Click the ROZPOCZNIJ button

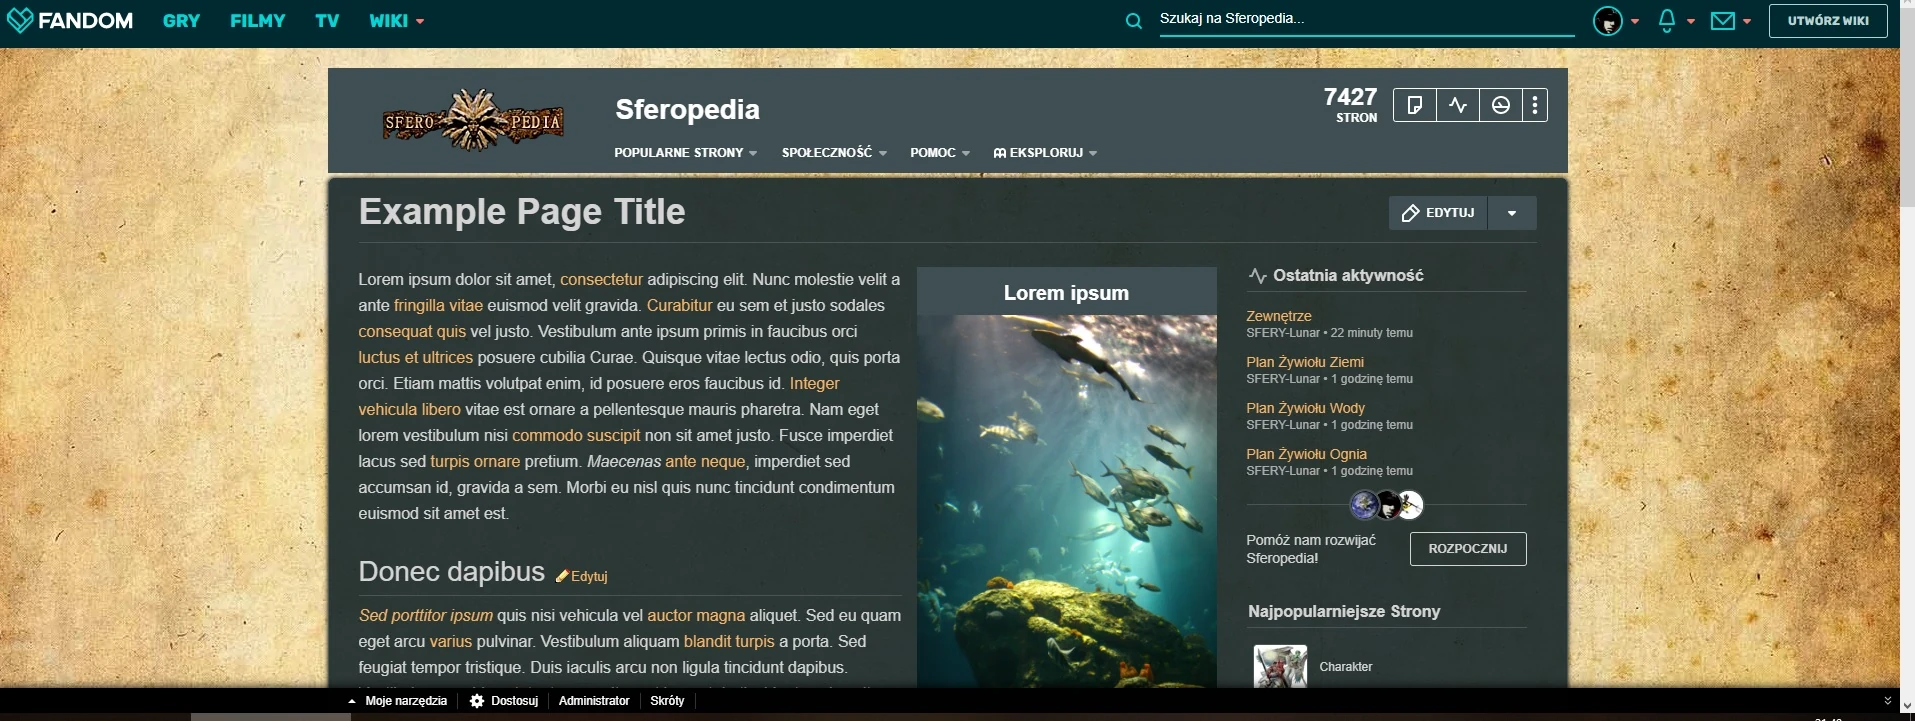click(1468, 549)
